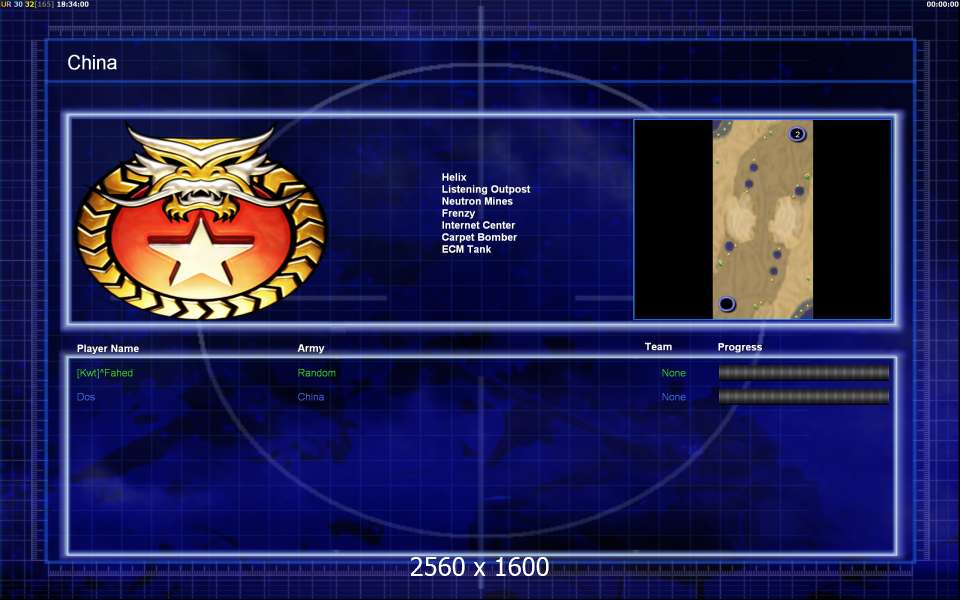Select the 'Carpet Bomber' text
Image resolution: width=960 pixels, height=600 pixels.
point(479,237)
